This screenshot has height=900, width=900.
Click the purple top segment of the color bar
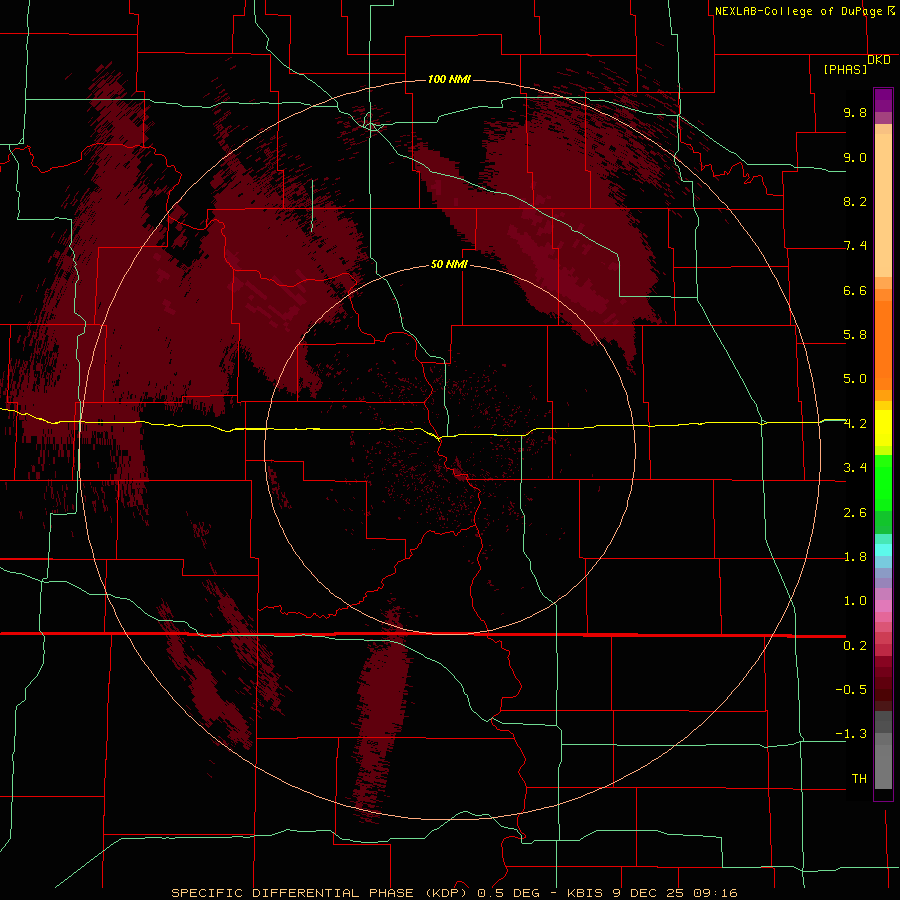pos(883,100)
